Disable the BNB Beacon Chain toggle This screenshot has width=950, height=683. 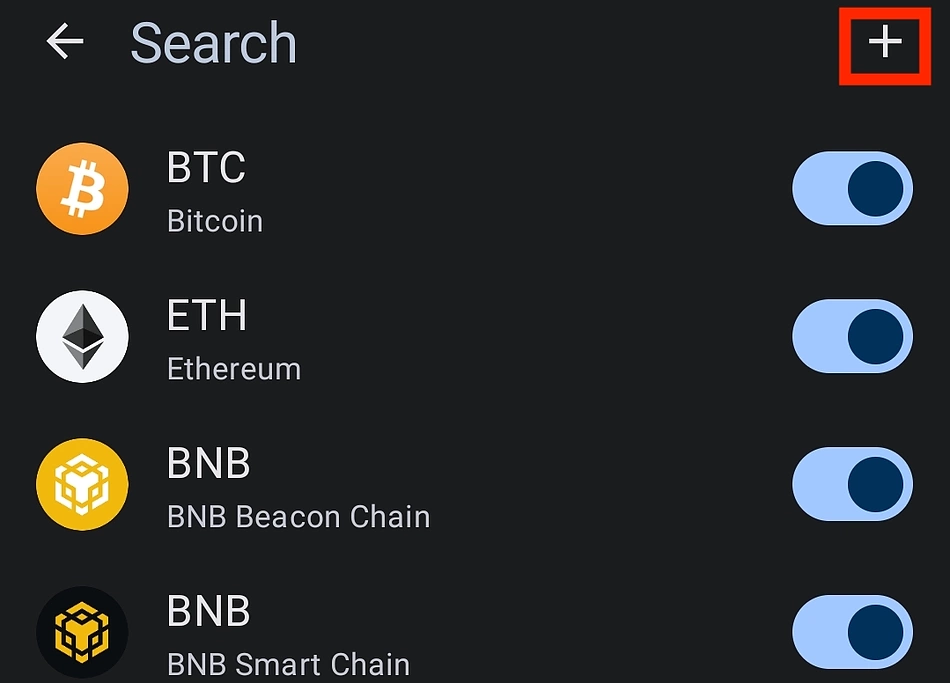click(852, 484)
